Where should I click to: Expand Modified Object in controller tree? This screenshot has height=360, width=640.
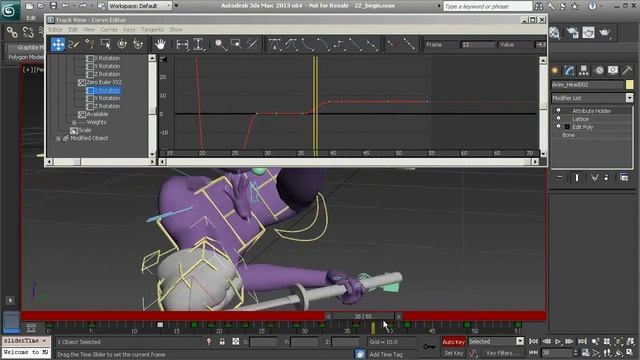58,138
